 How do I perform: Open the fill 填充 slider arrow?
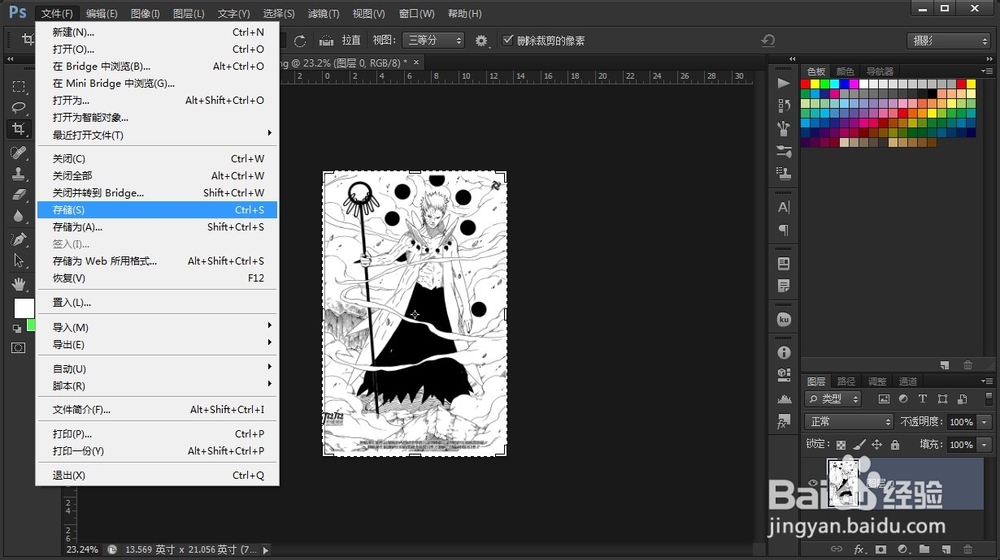pyautogui.click(x=985, y=445)
